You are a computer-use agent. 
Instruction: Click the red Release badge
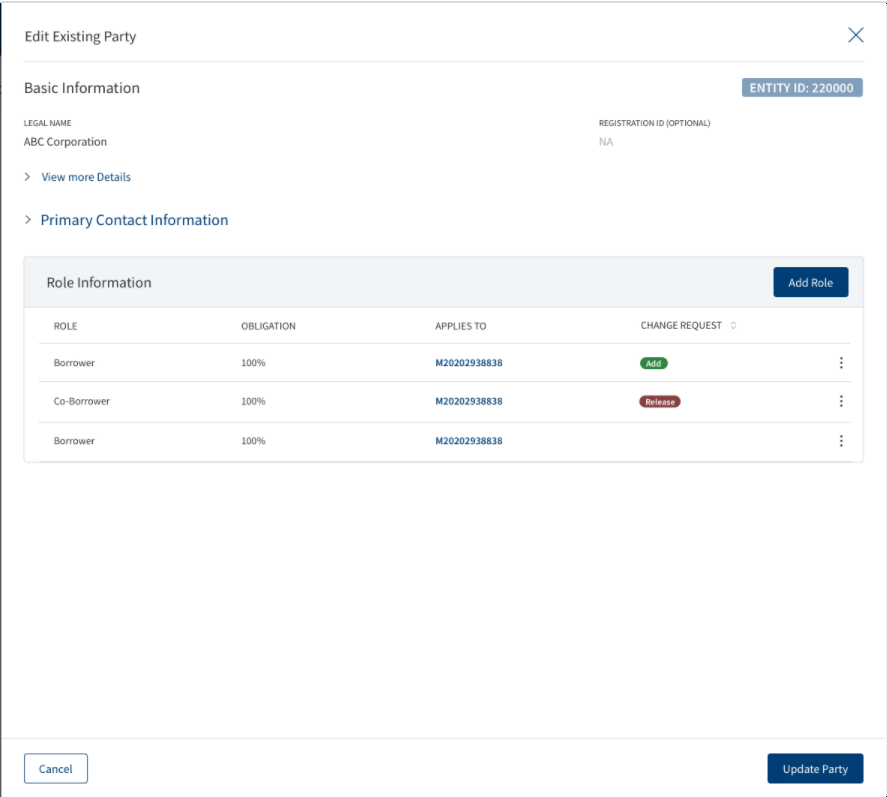(660, 402)
